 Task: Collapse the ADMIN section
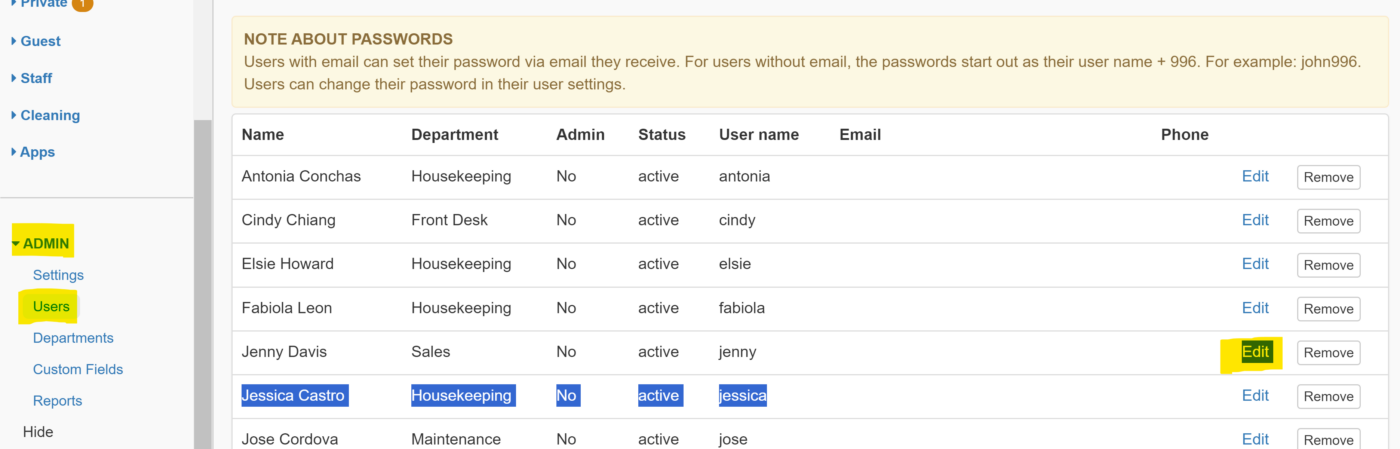pyautogui.click(x=41, y=243)
